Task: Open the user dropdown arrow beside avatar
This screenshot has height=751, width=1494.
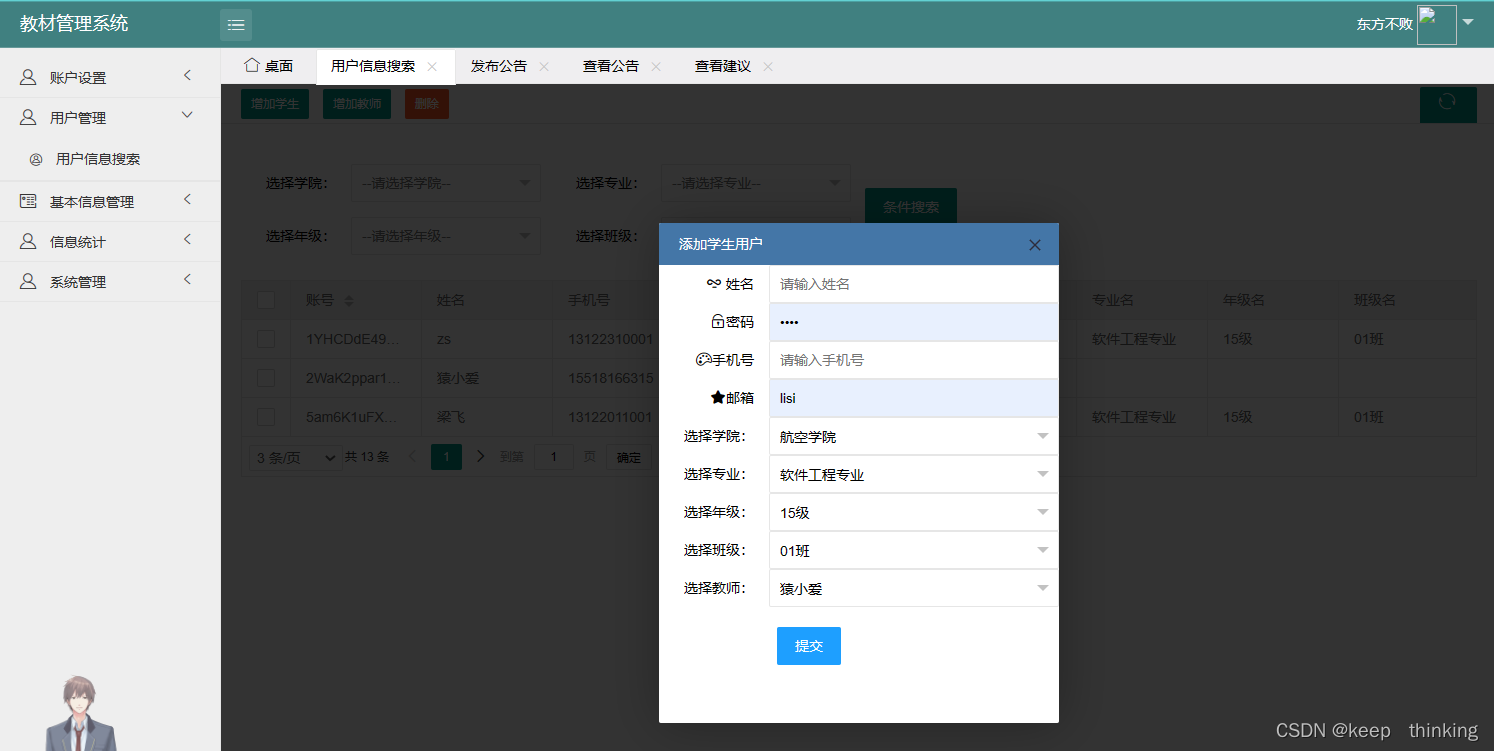Action: coord(1468,22)
